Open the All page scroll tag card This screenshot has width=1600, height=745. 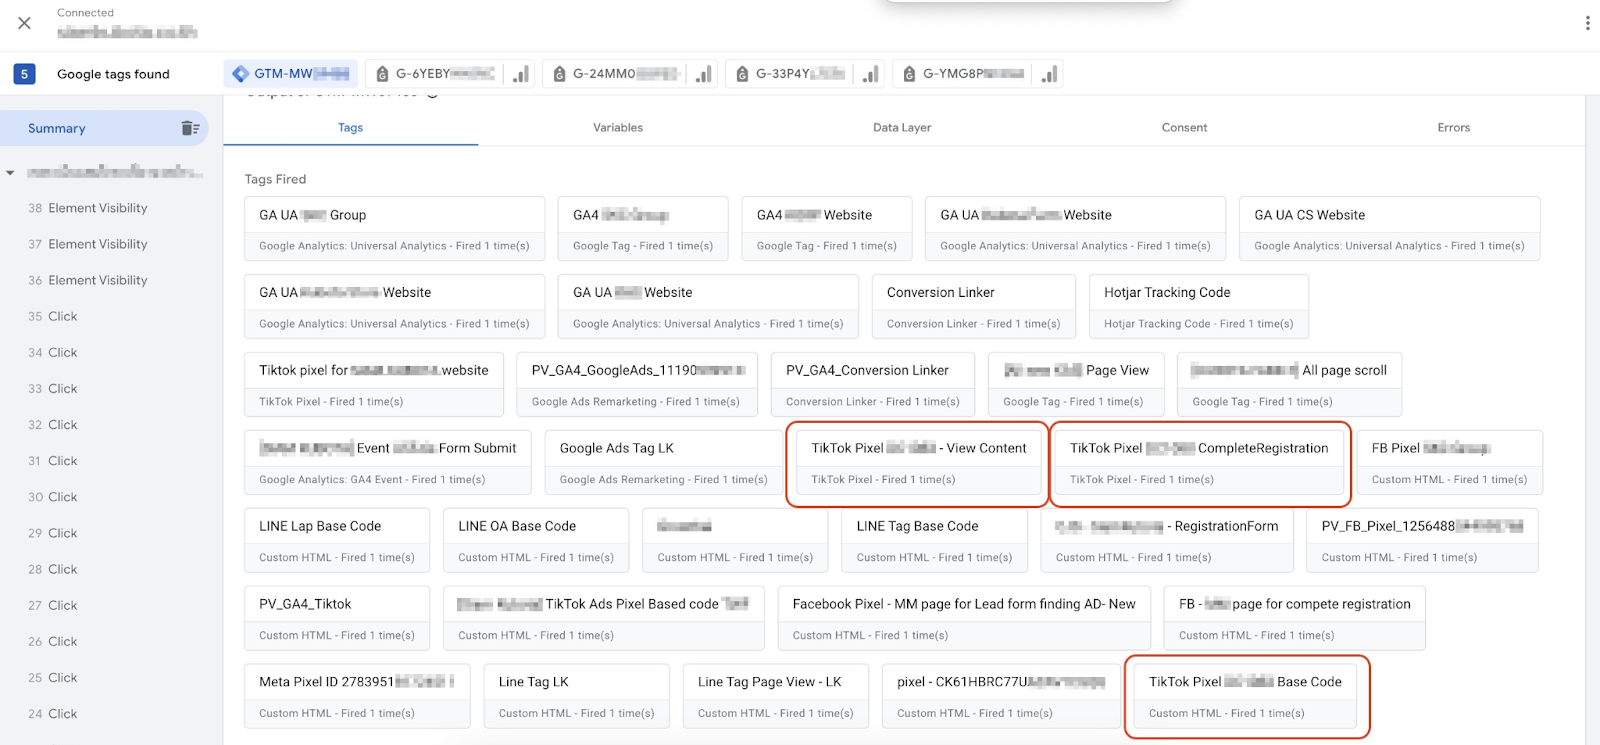[1289, 385]
